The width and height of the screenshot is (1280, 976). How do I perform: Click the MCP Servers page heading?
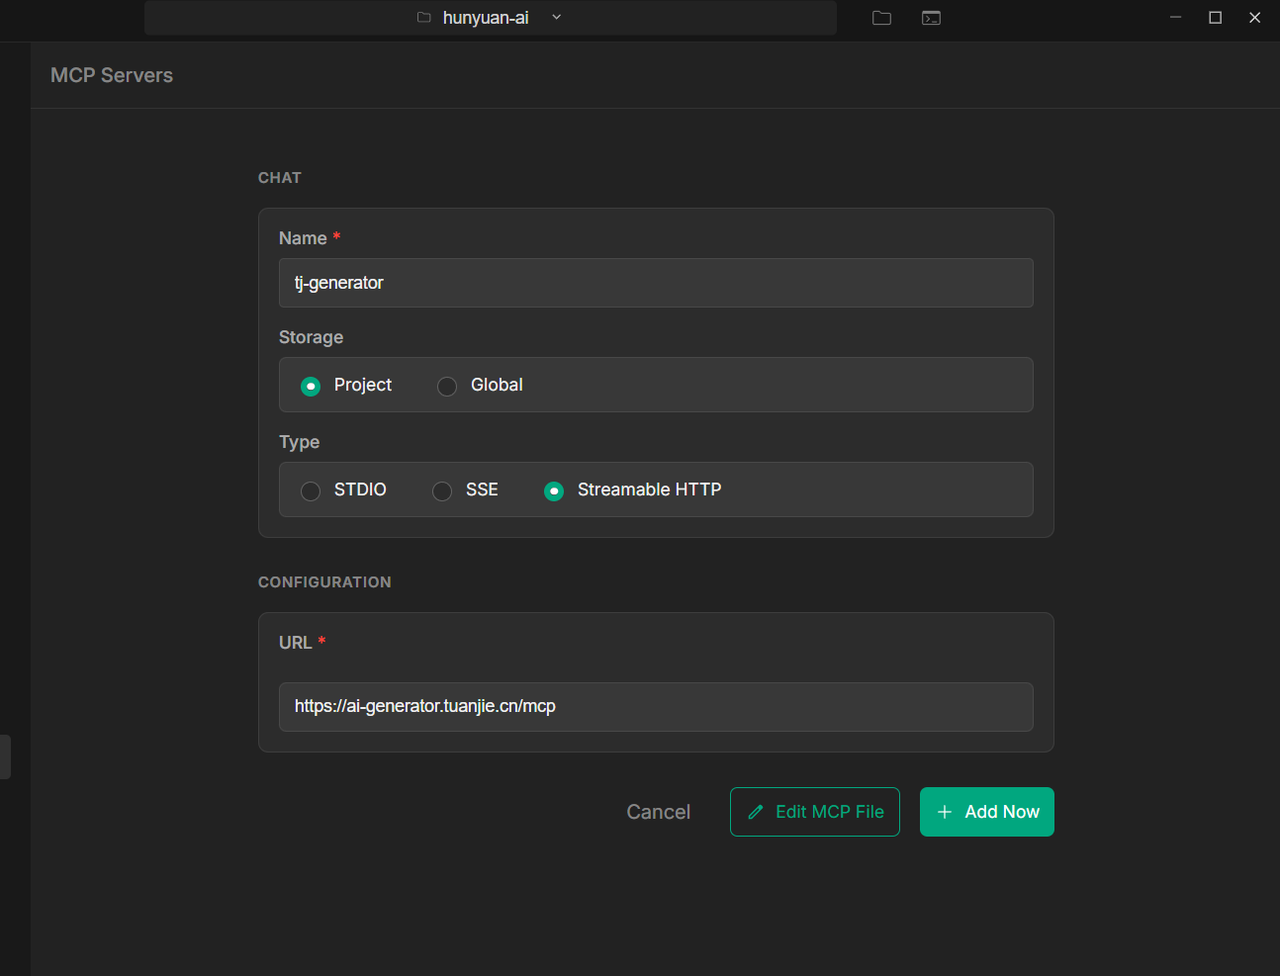tap(112, 75)
